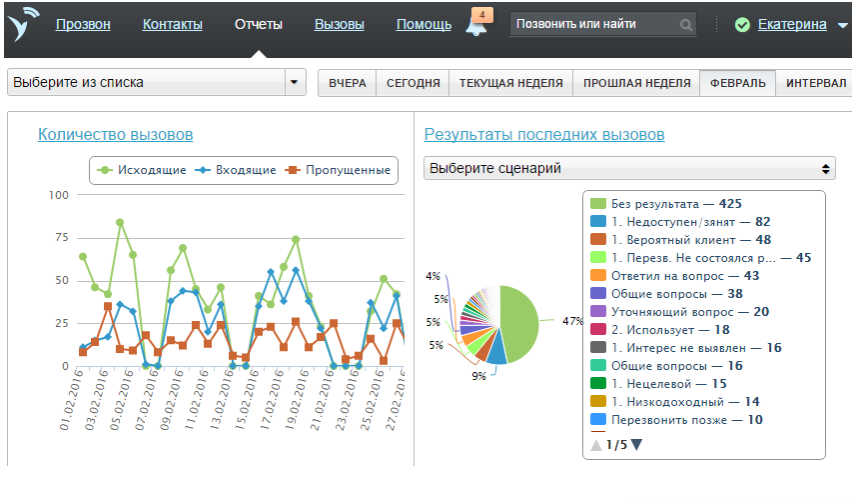
Task: Toggle Общие вопросы — 38 legend entry
Action: click(666, 294)
